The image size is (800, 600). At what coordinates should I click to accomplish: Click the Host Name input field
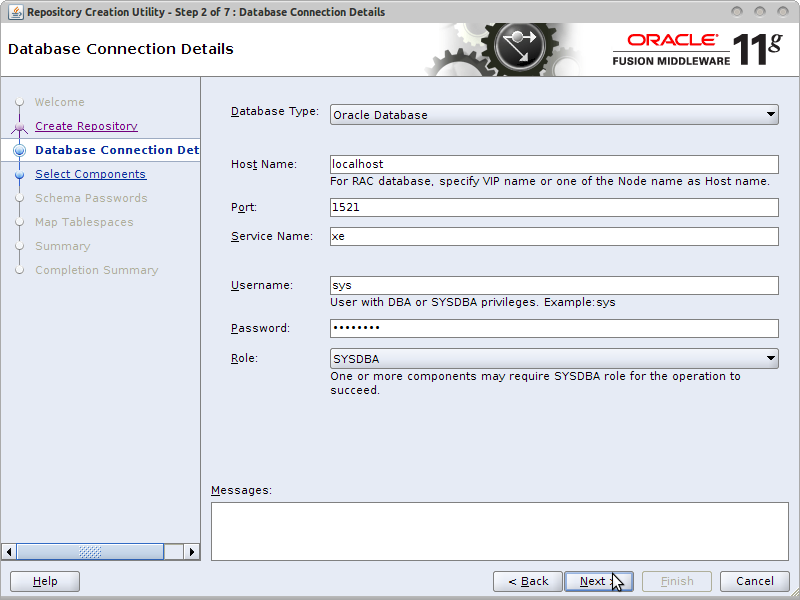[x=554, y=164]
